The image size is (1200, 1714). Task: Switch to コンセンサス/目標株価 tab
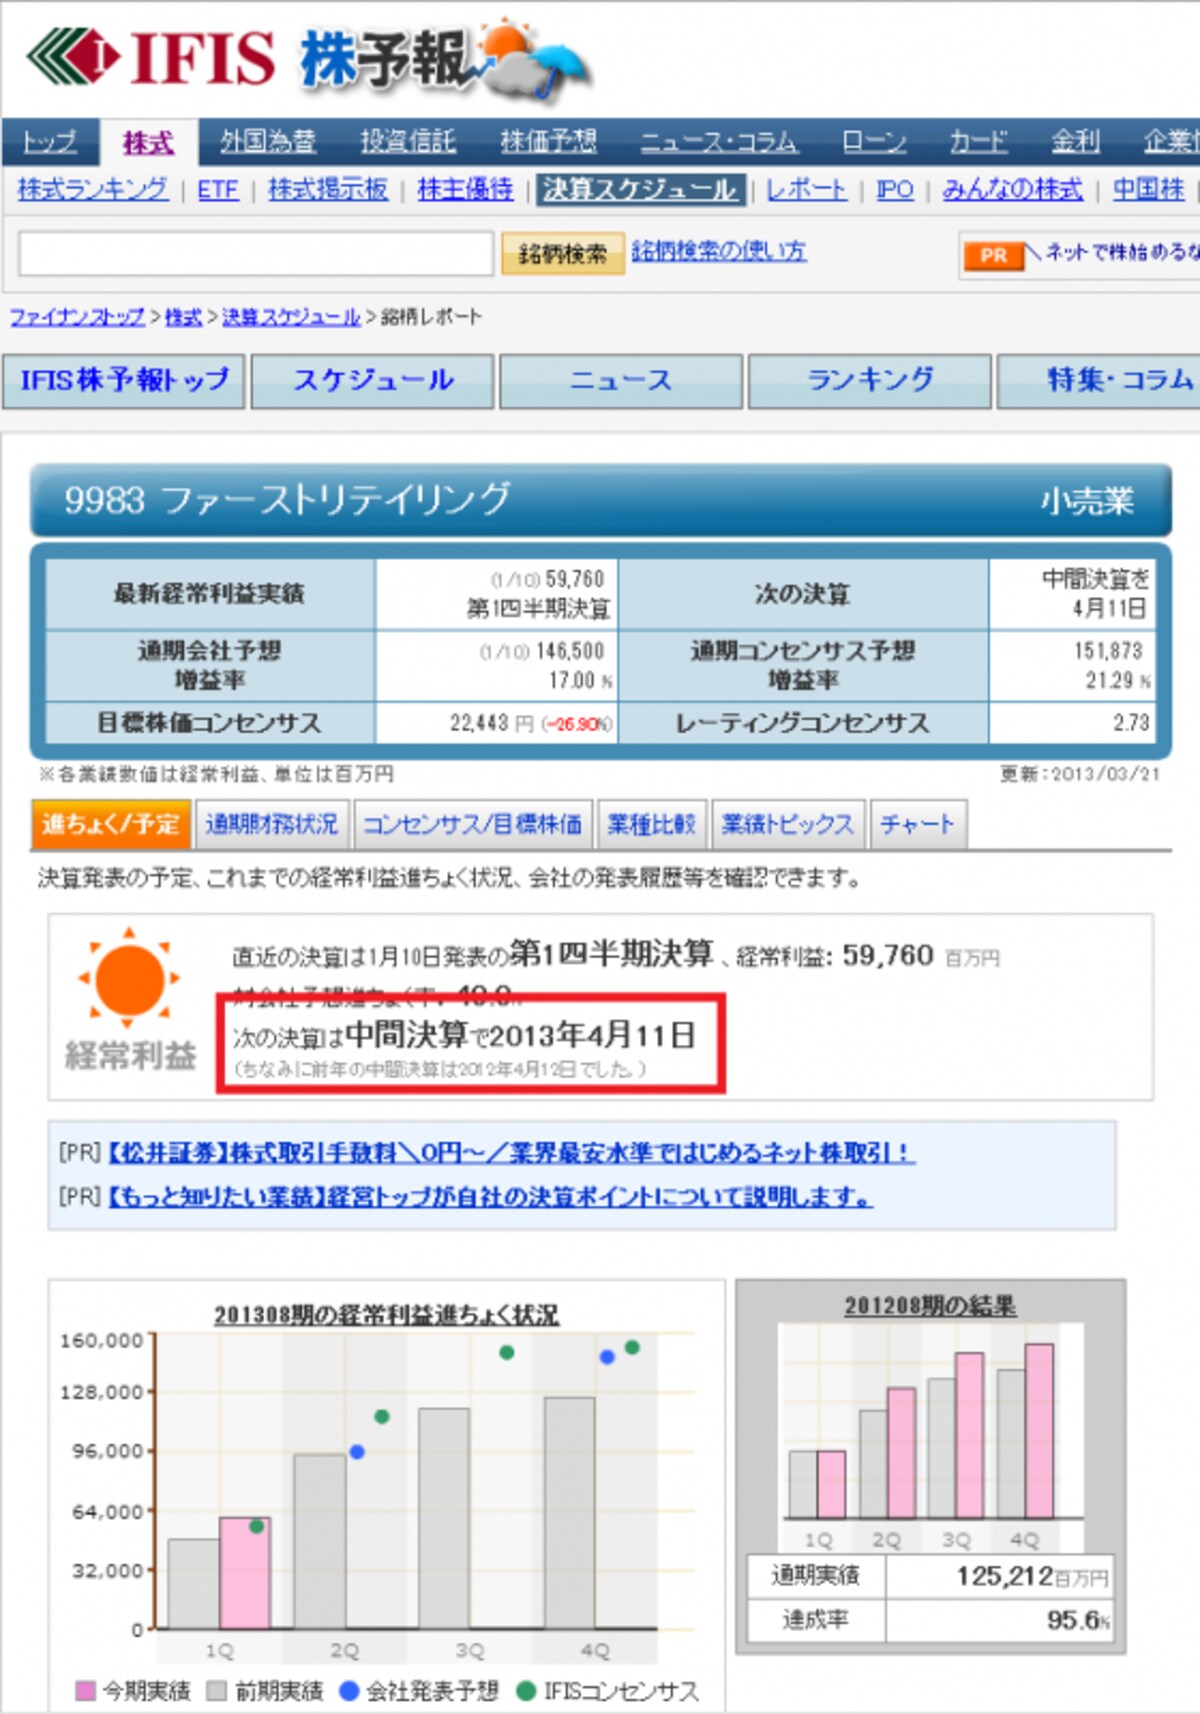tap(472, 824)
